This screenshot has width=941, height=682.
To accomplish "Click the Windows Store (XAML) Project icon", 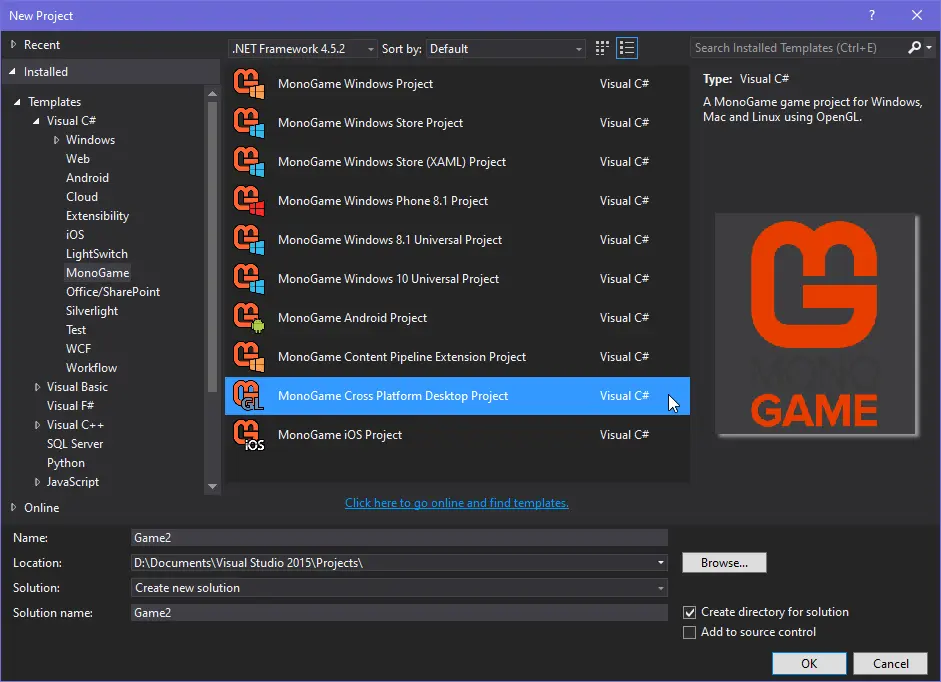I will pyautogui.click(x=249, y=161).
